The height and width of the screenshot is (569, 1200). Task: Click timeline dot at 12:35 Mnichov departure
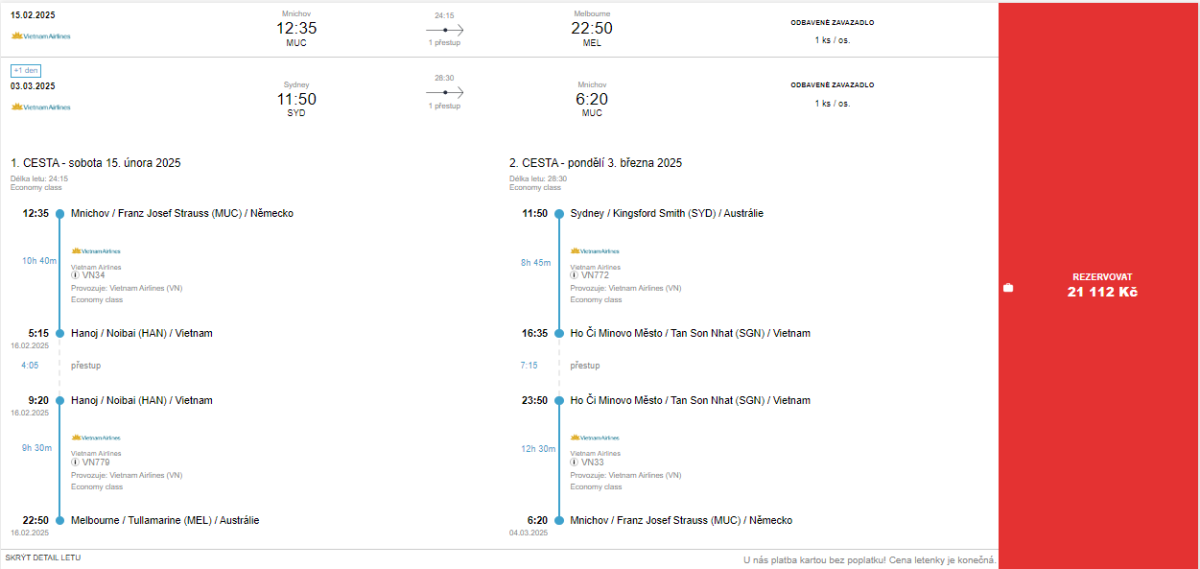click(60, 214)
